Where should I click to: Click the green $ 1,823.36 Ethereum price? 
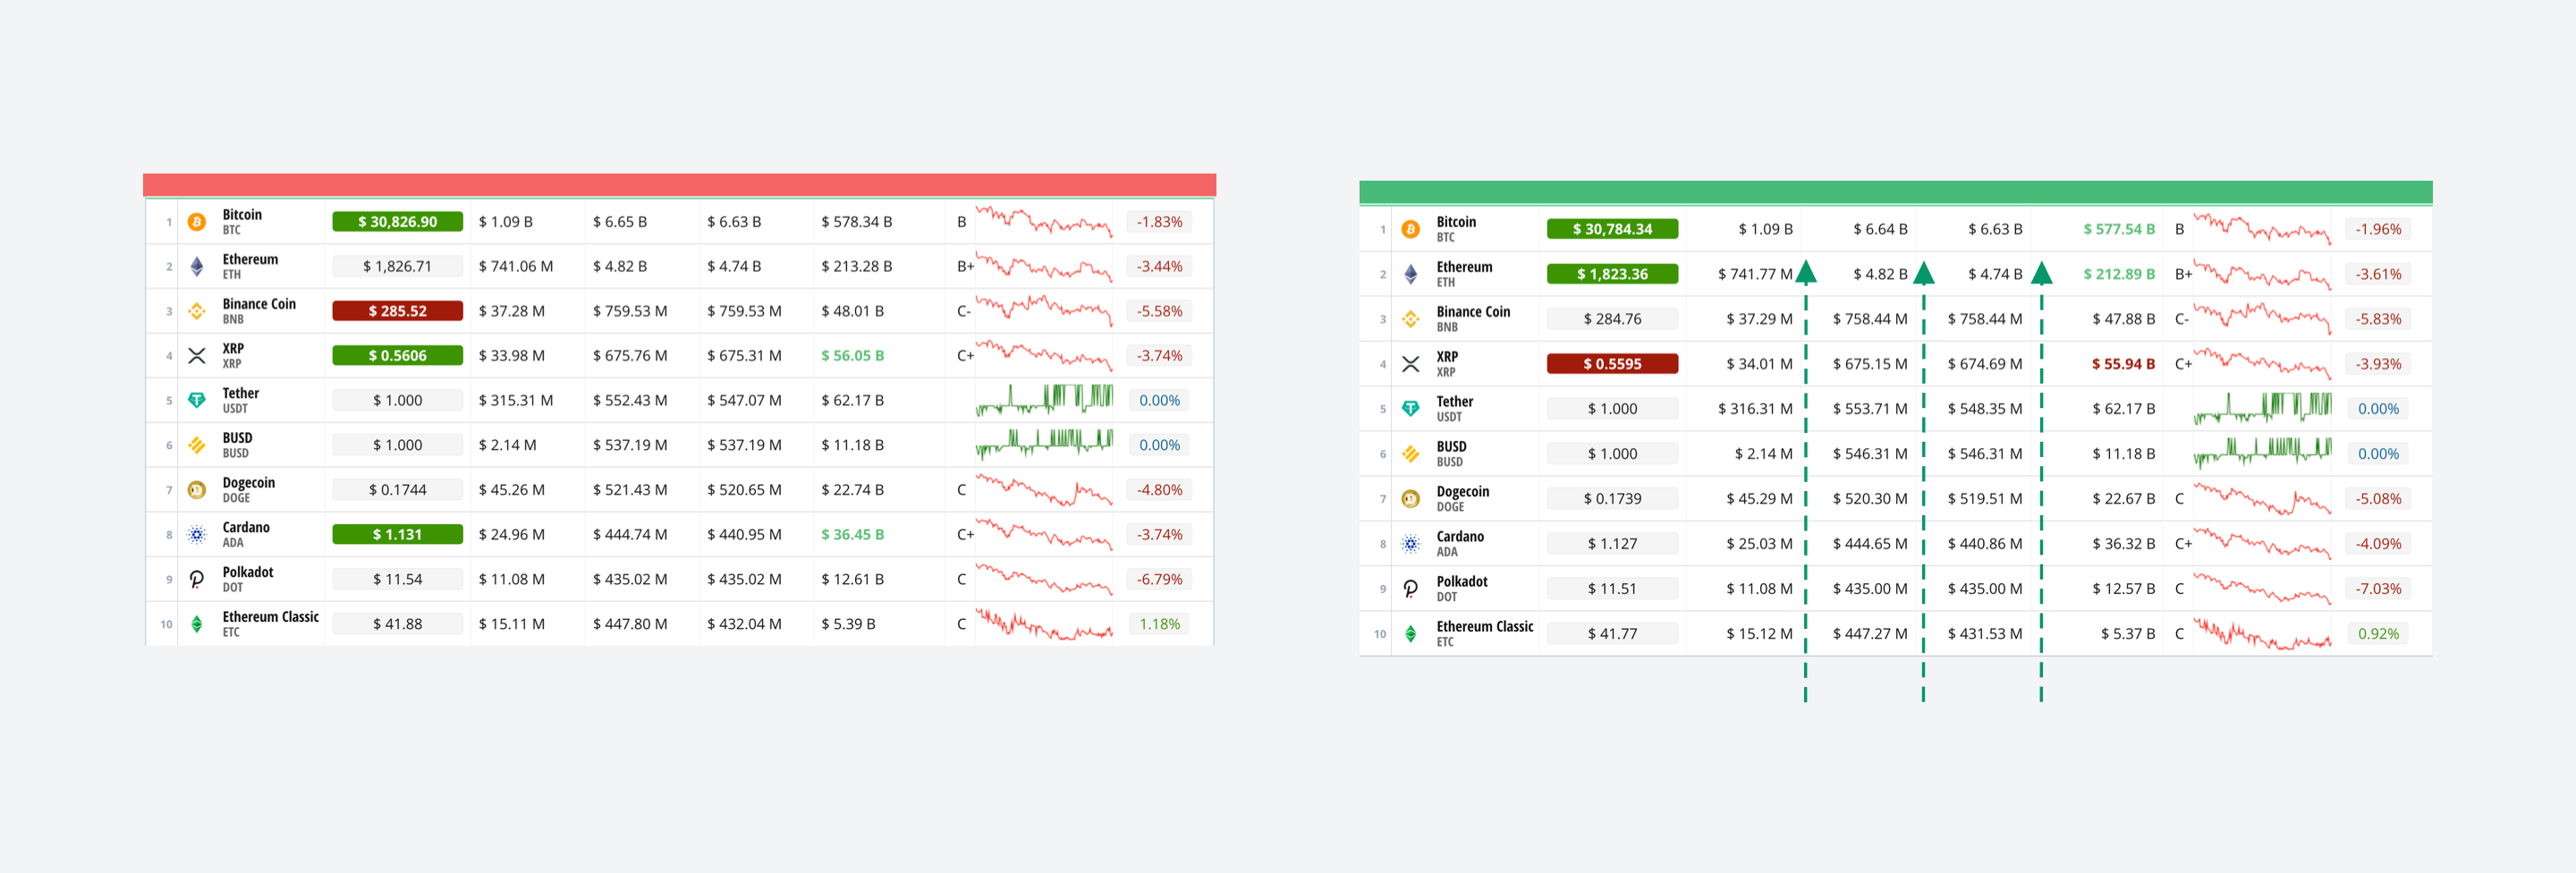[x=1613, y=275]
